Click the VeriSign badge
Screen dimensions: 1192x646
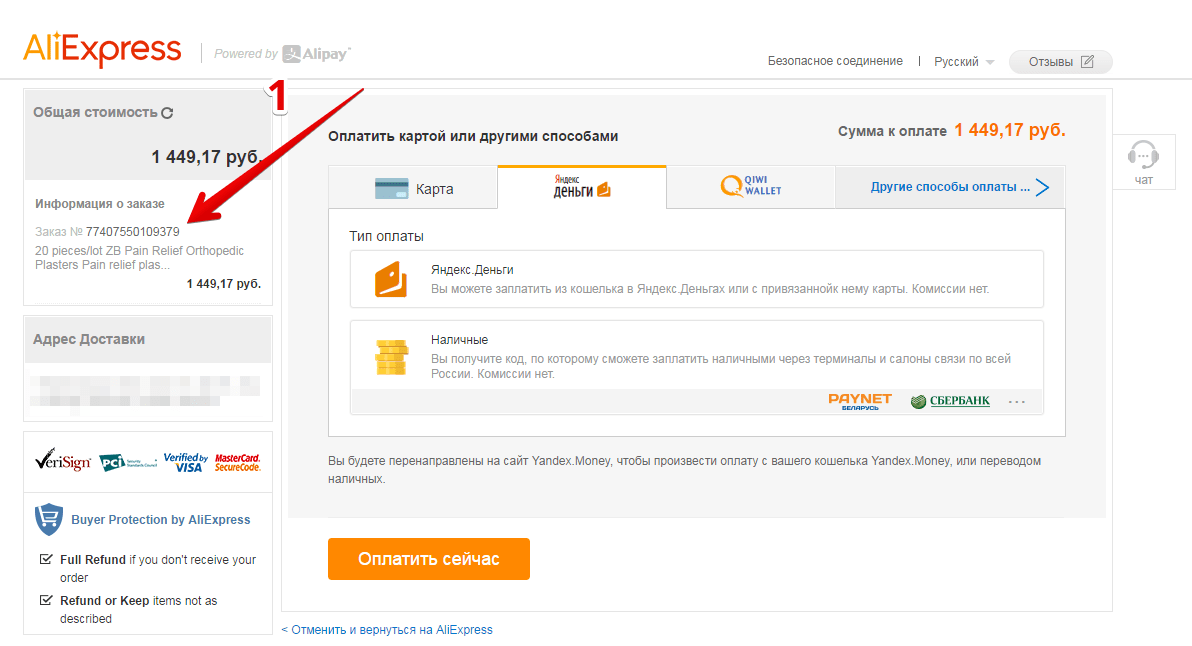(62, 460)
